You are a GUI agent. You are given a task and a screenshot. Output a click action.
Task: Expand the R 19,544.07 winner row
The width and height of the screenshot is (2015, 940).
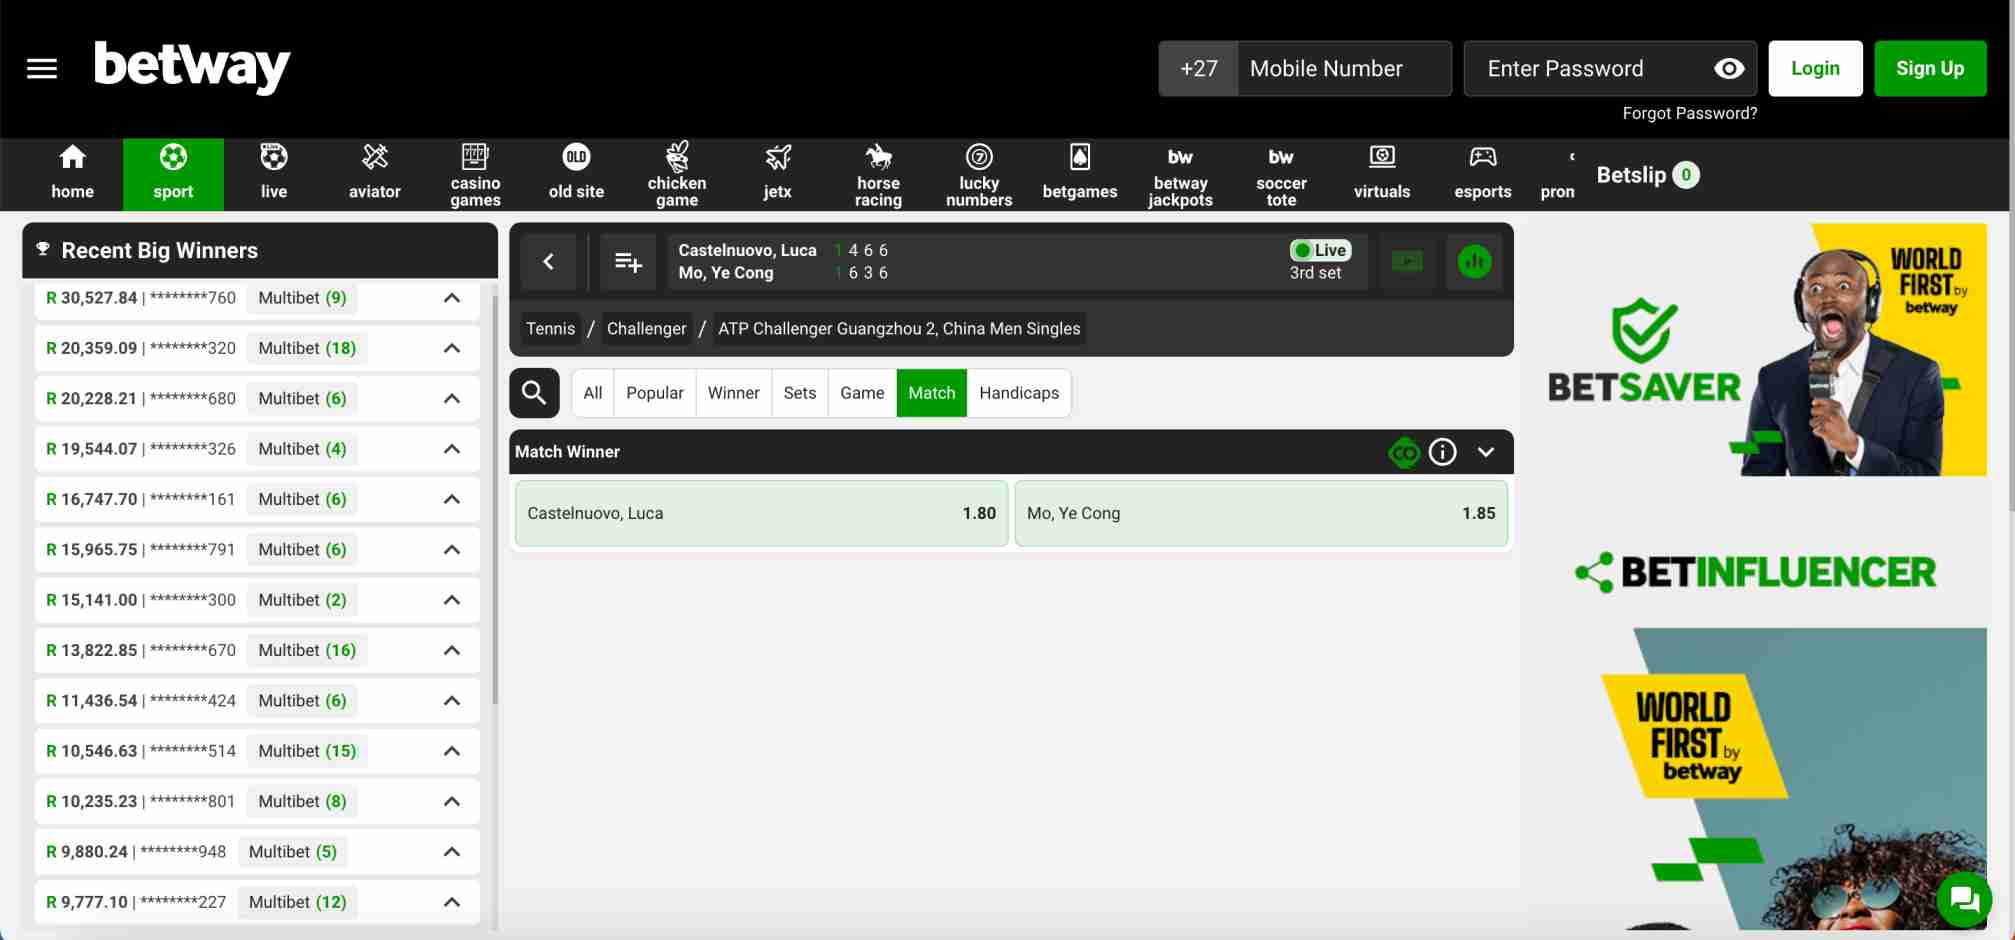click(x=452, y=449)
